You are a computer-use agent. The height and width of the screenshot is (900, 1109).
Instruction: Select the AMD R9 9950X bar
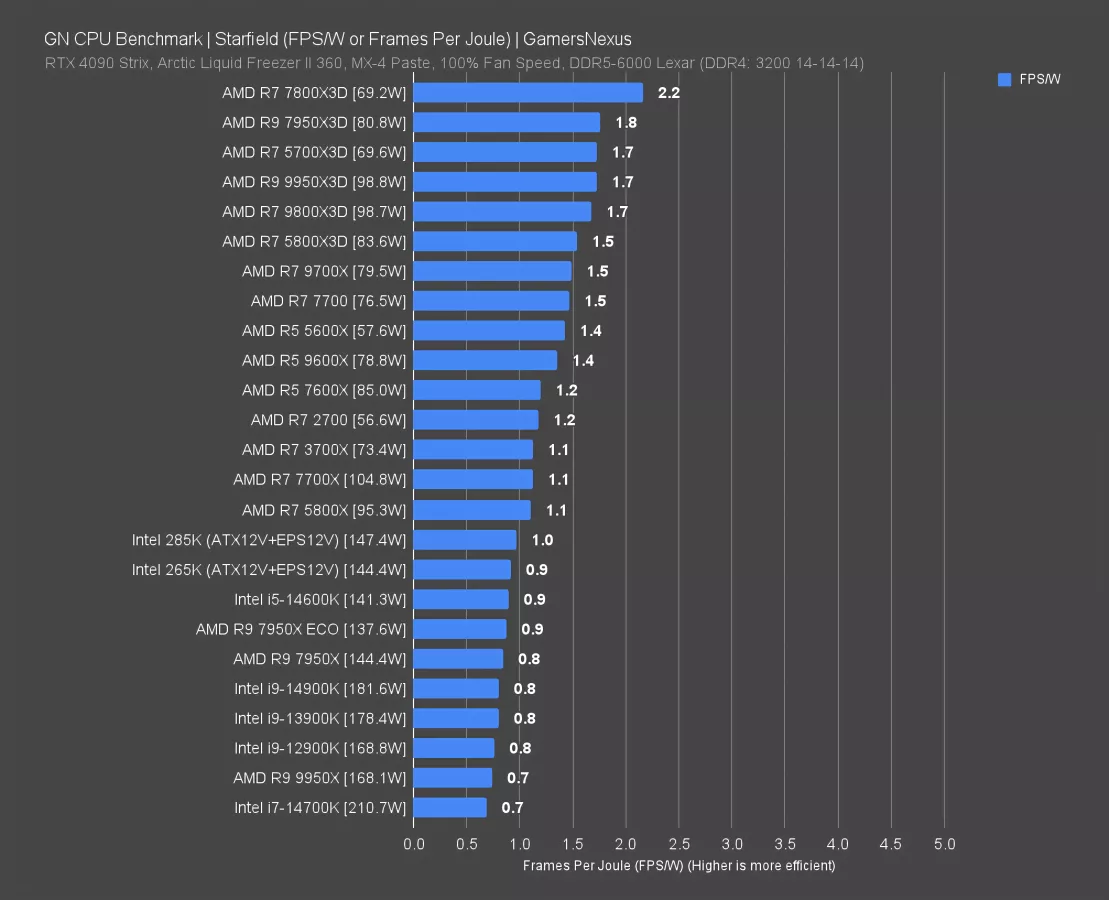453,778
